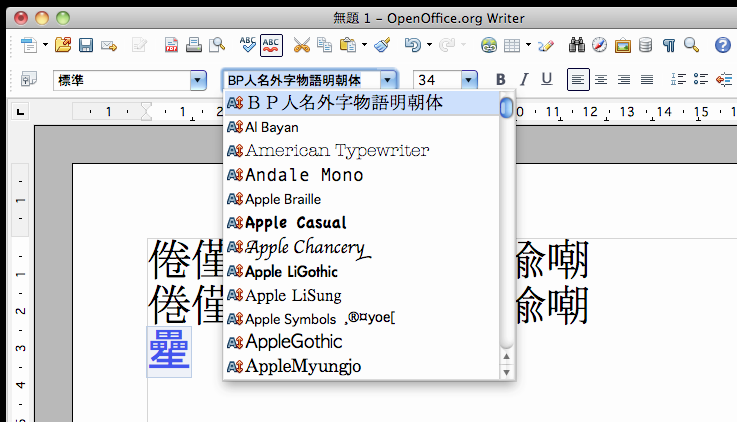Screen dimensions: 737x422
Task: Toggle AutoSpellcheck button
Action: (x=271, y=45)
